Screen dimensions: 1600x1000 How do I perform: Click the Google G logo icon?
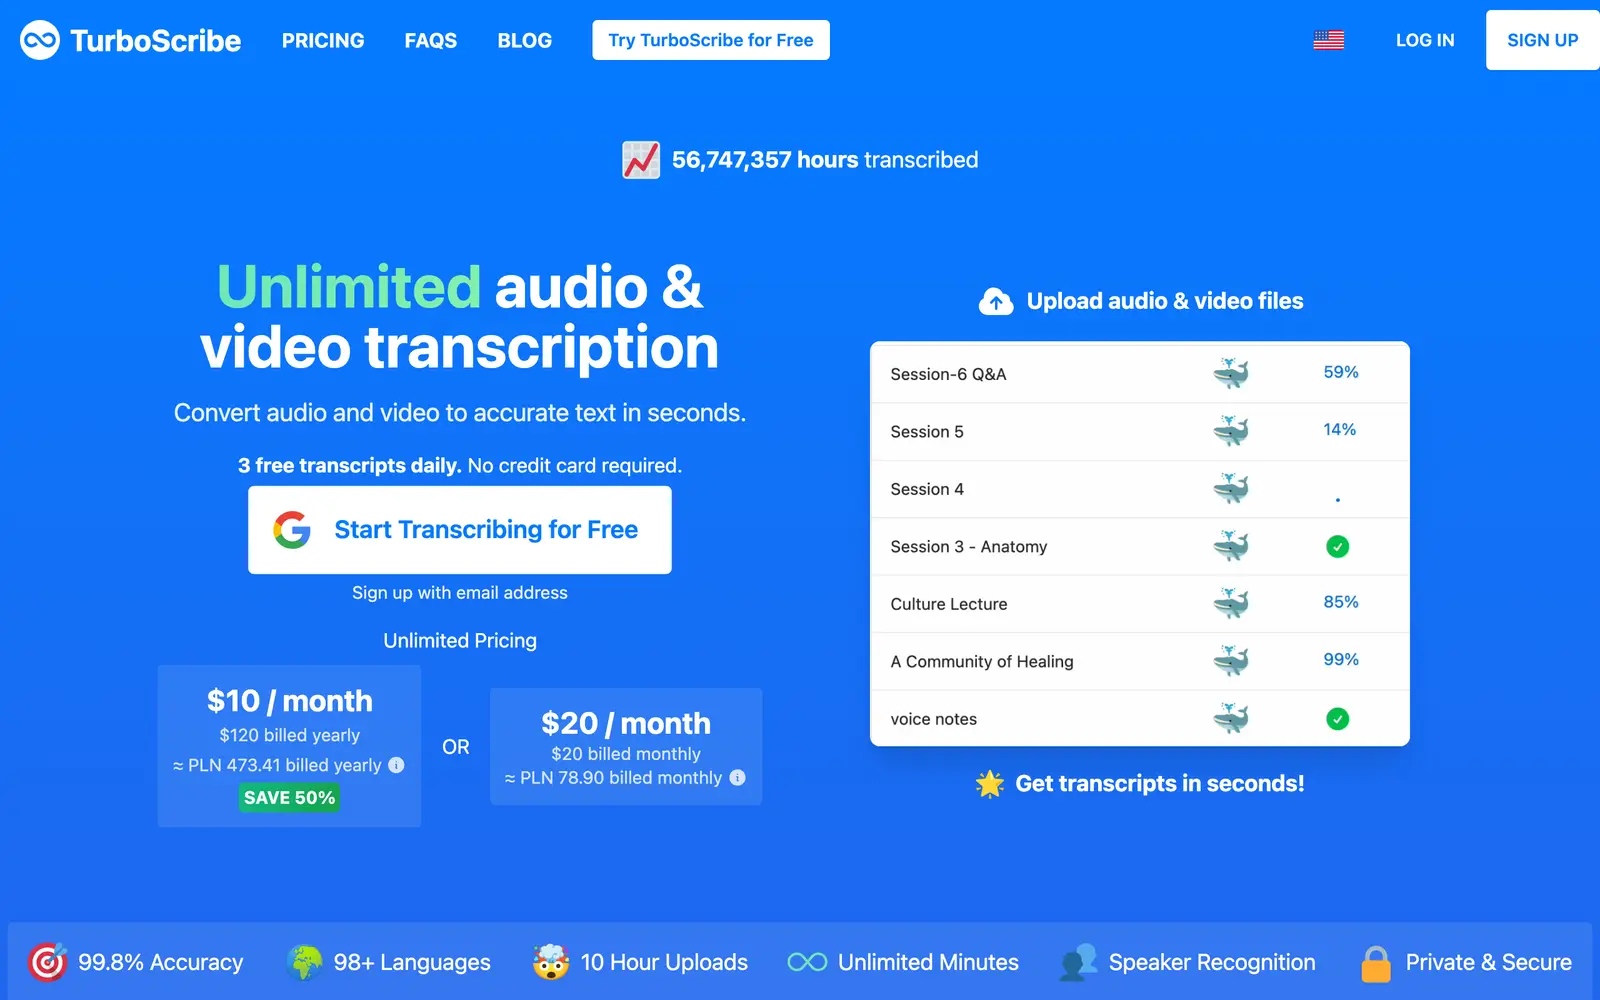(292, 530)
